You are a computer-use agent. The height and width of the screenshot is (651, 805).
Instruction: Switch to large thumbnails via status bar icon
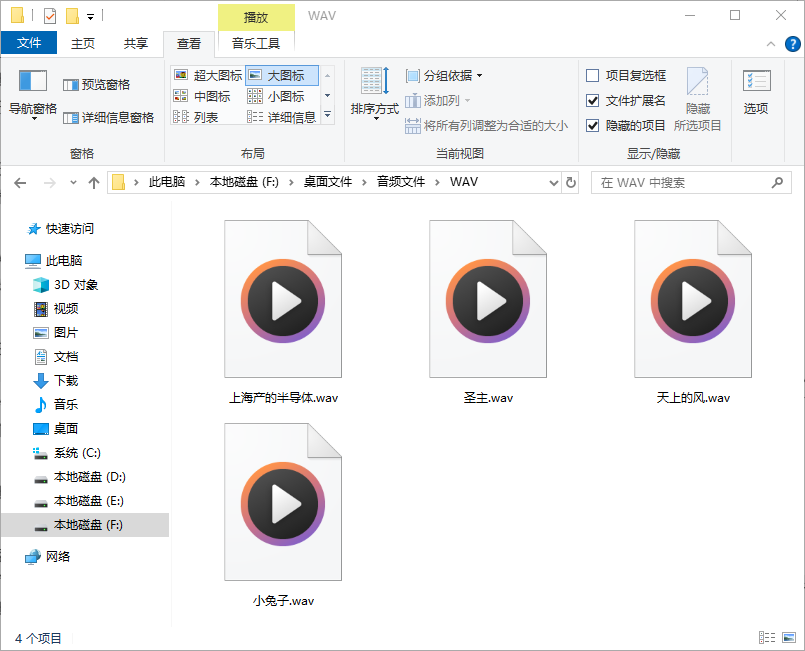[789, 638]
